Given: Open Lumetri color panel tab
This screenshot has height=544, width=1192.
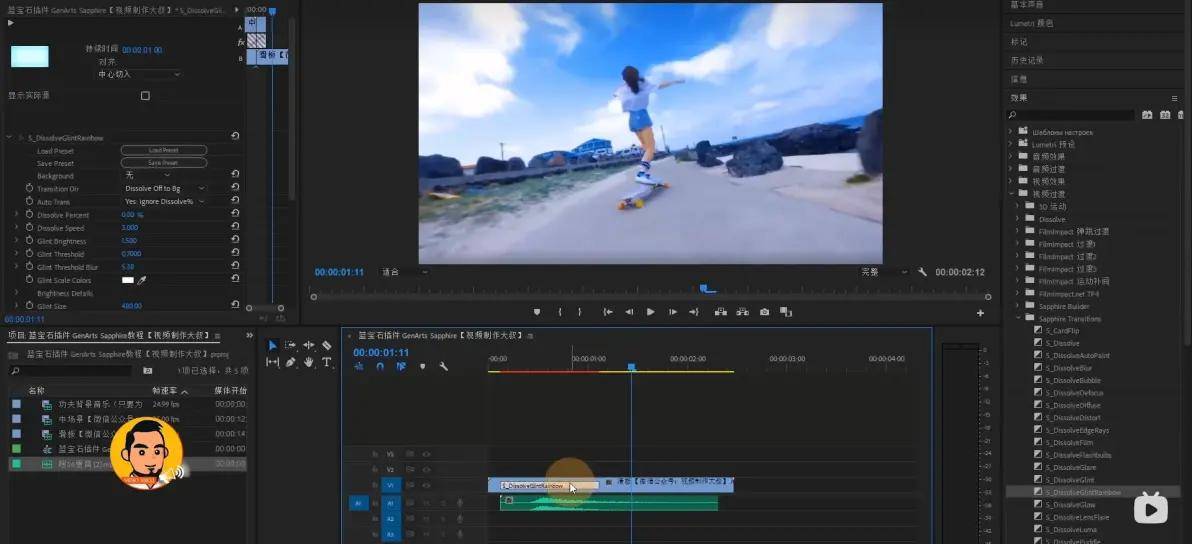Looking at the screenshot, I should (1032, 23).
